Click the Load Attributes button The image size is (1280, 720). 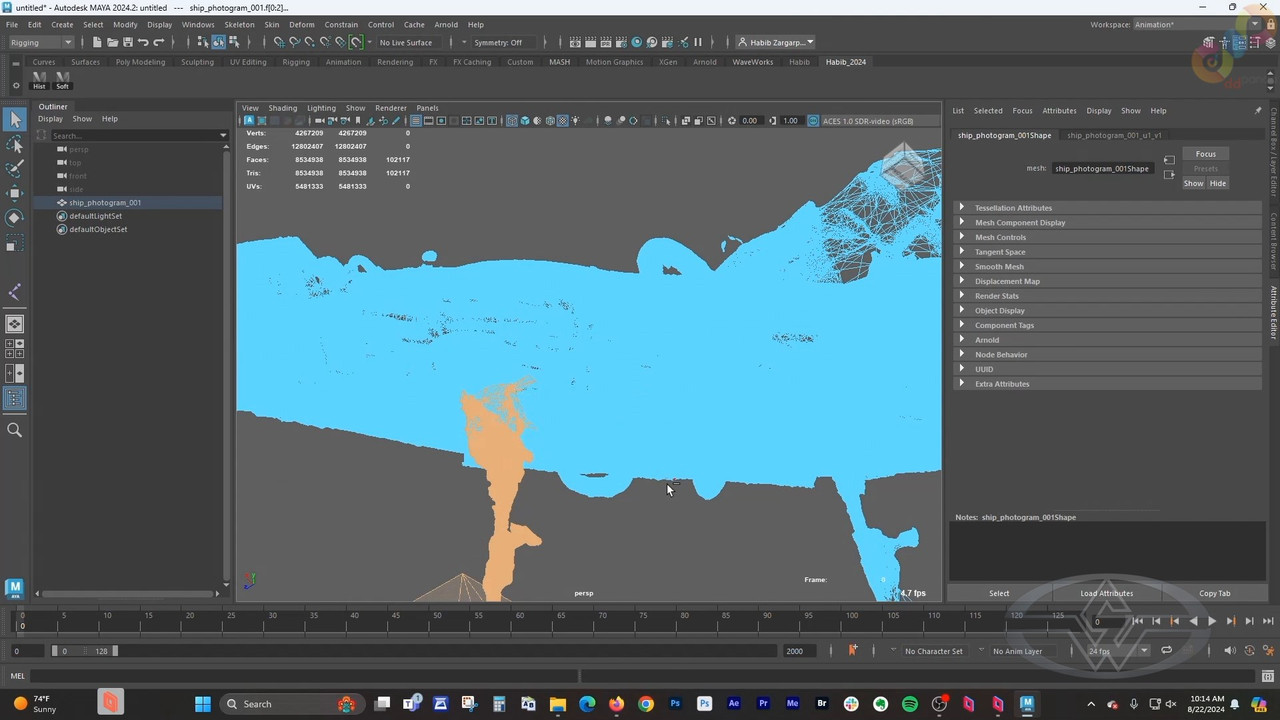[x=1106, y=593]
